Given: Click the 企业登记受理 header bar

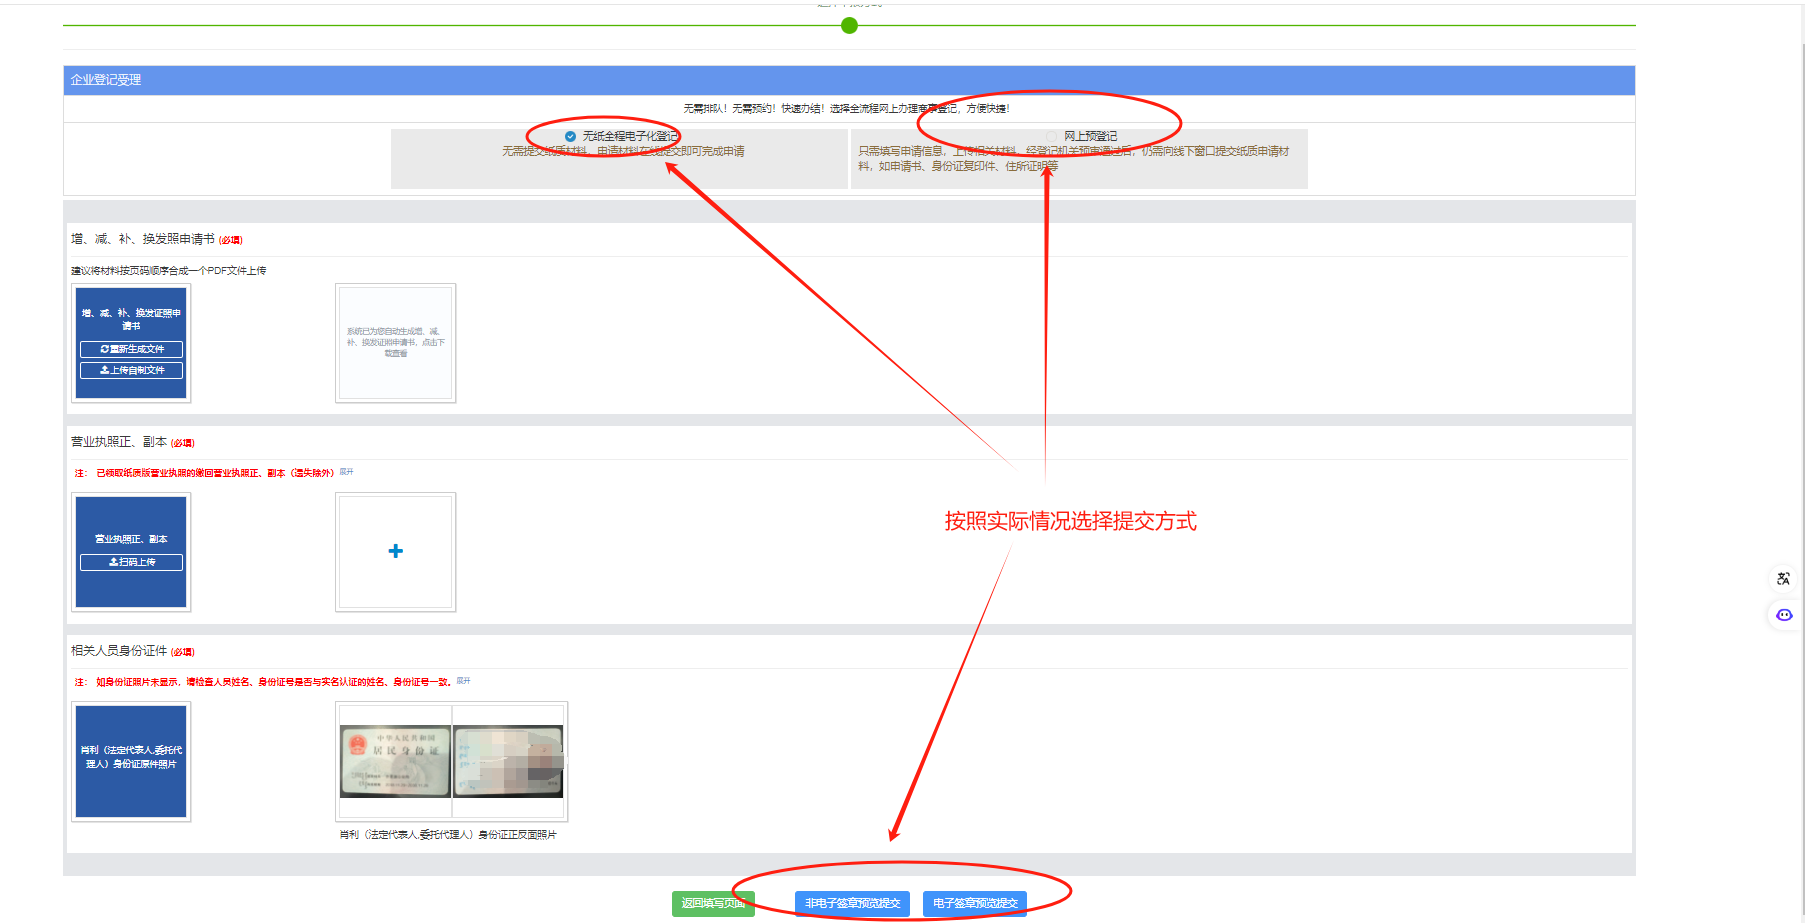Looking at the screenshot, I should [x=849, y=80].
